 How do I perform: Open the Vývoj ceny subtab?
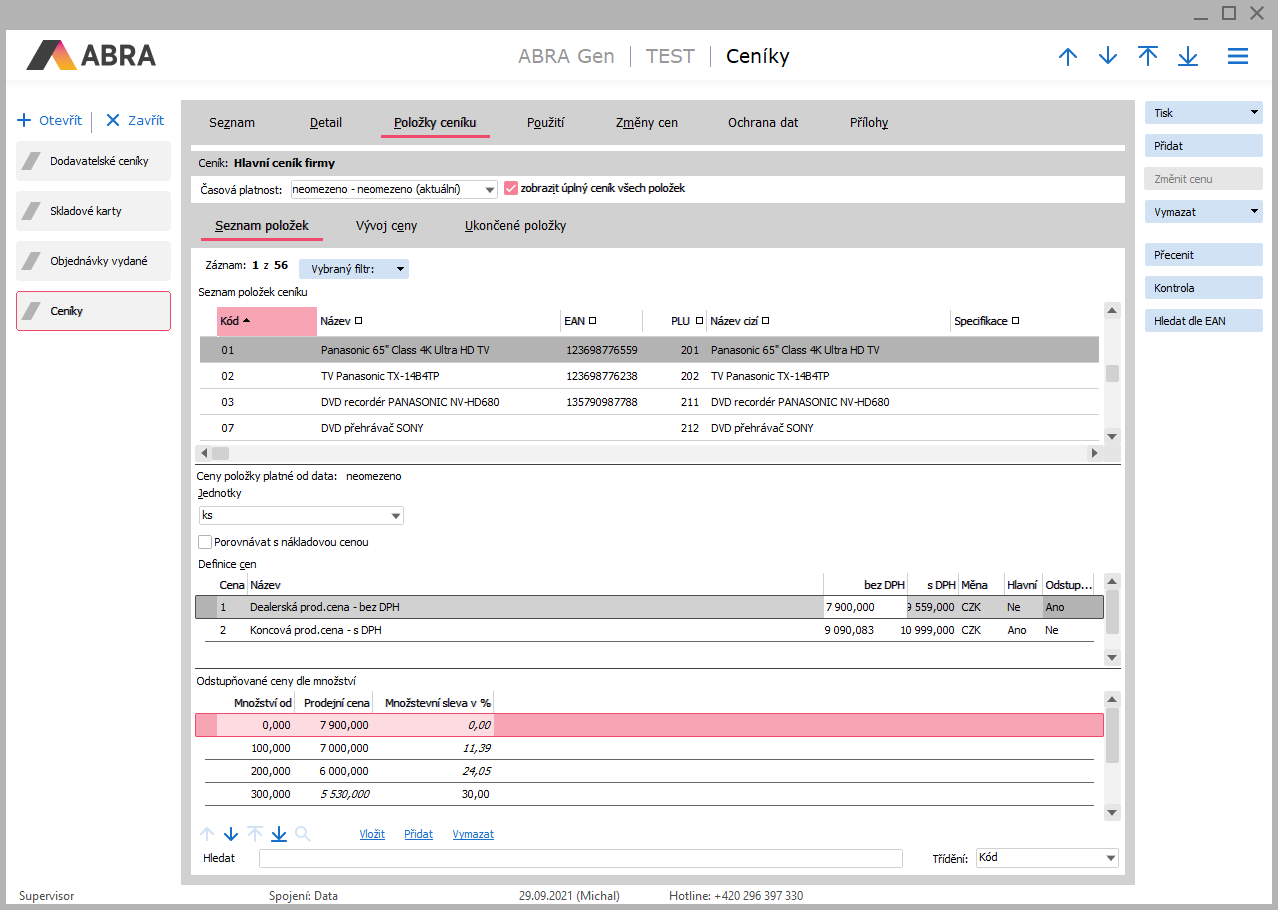coord(386,226)
